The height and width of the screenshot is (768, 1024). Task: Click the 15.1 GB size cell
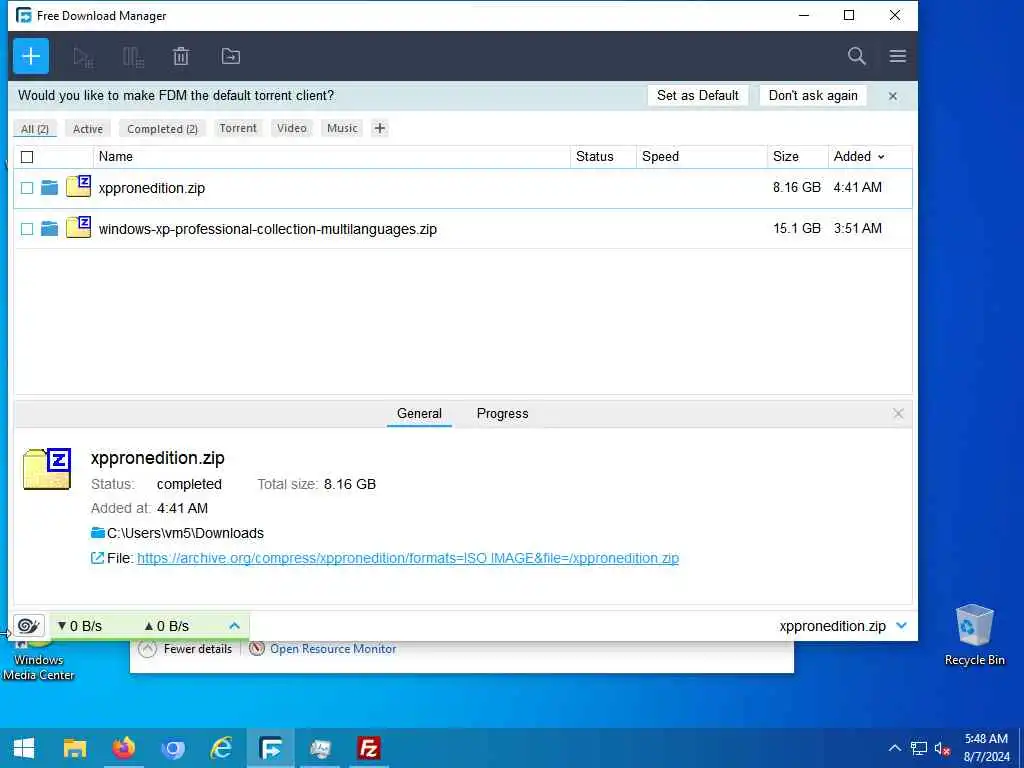tap(797, 229)
